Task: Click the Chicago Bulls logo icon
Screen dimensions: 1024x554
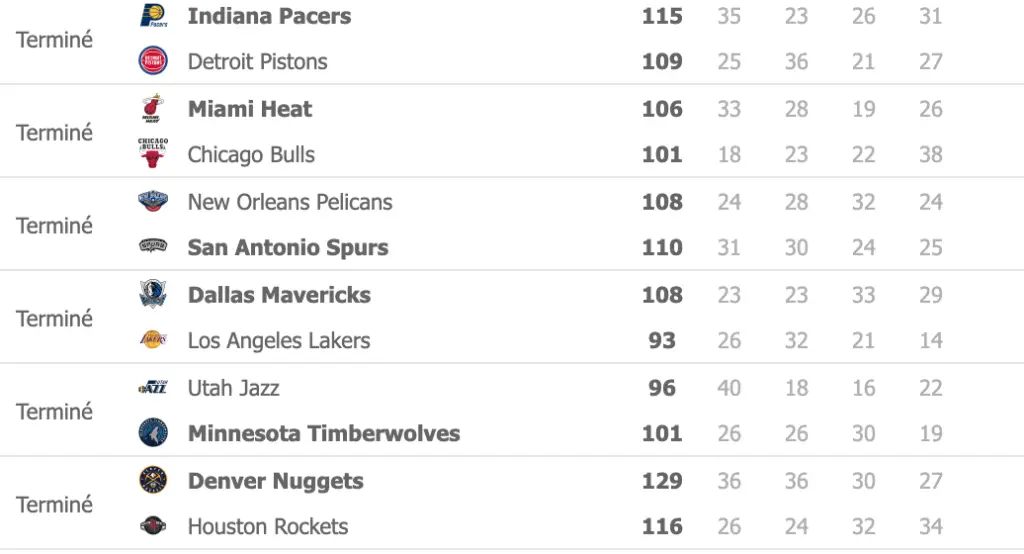Action: 153,154
